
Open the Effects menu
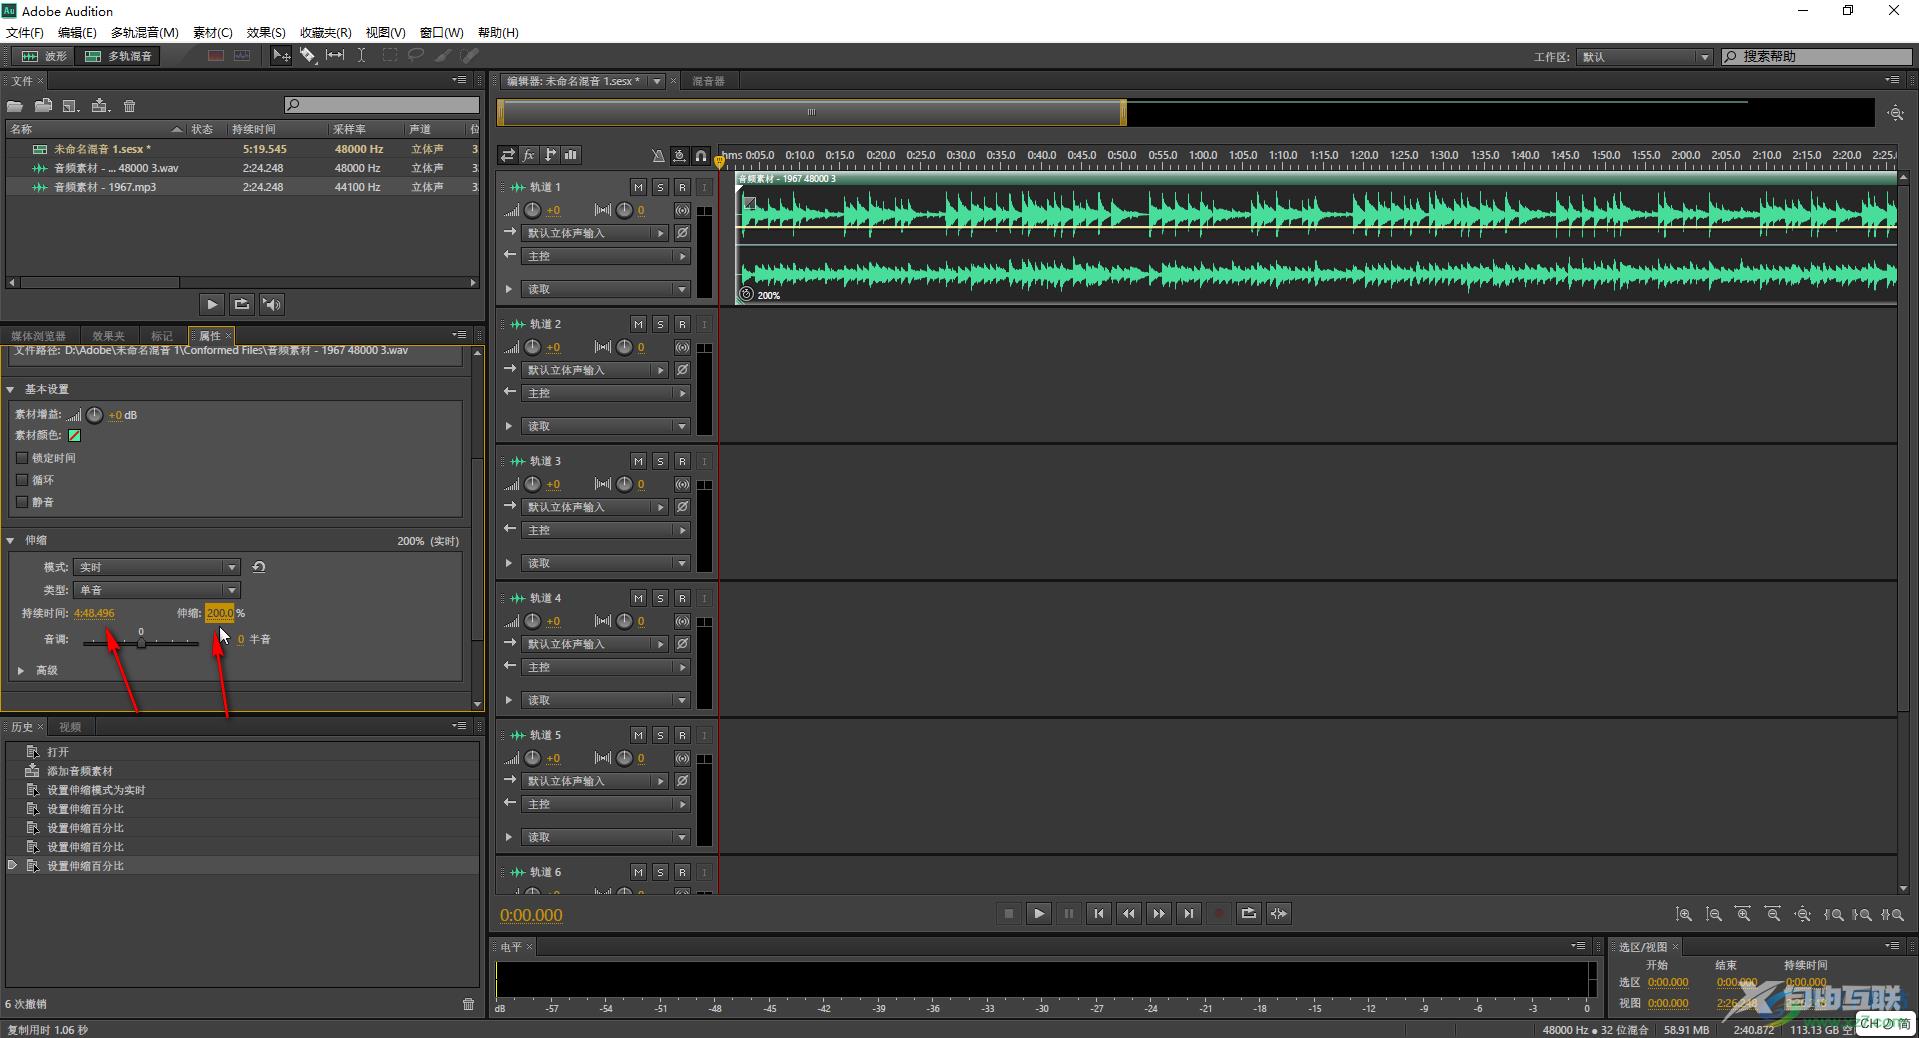click(x=266, y=33)
